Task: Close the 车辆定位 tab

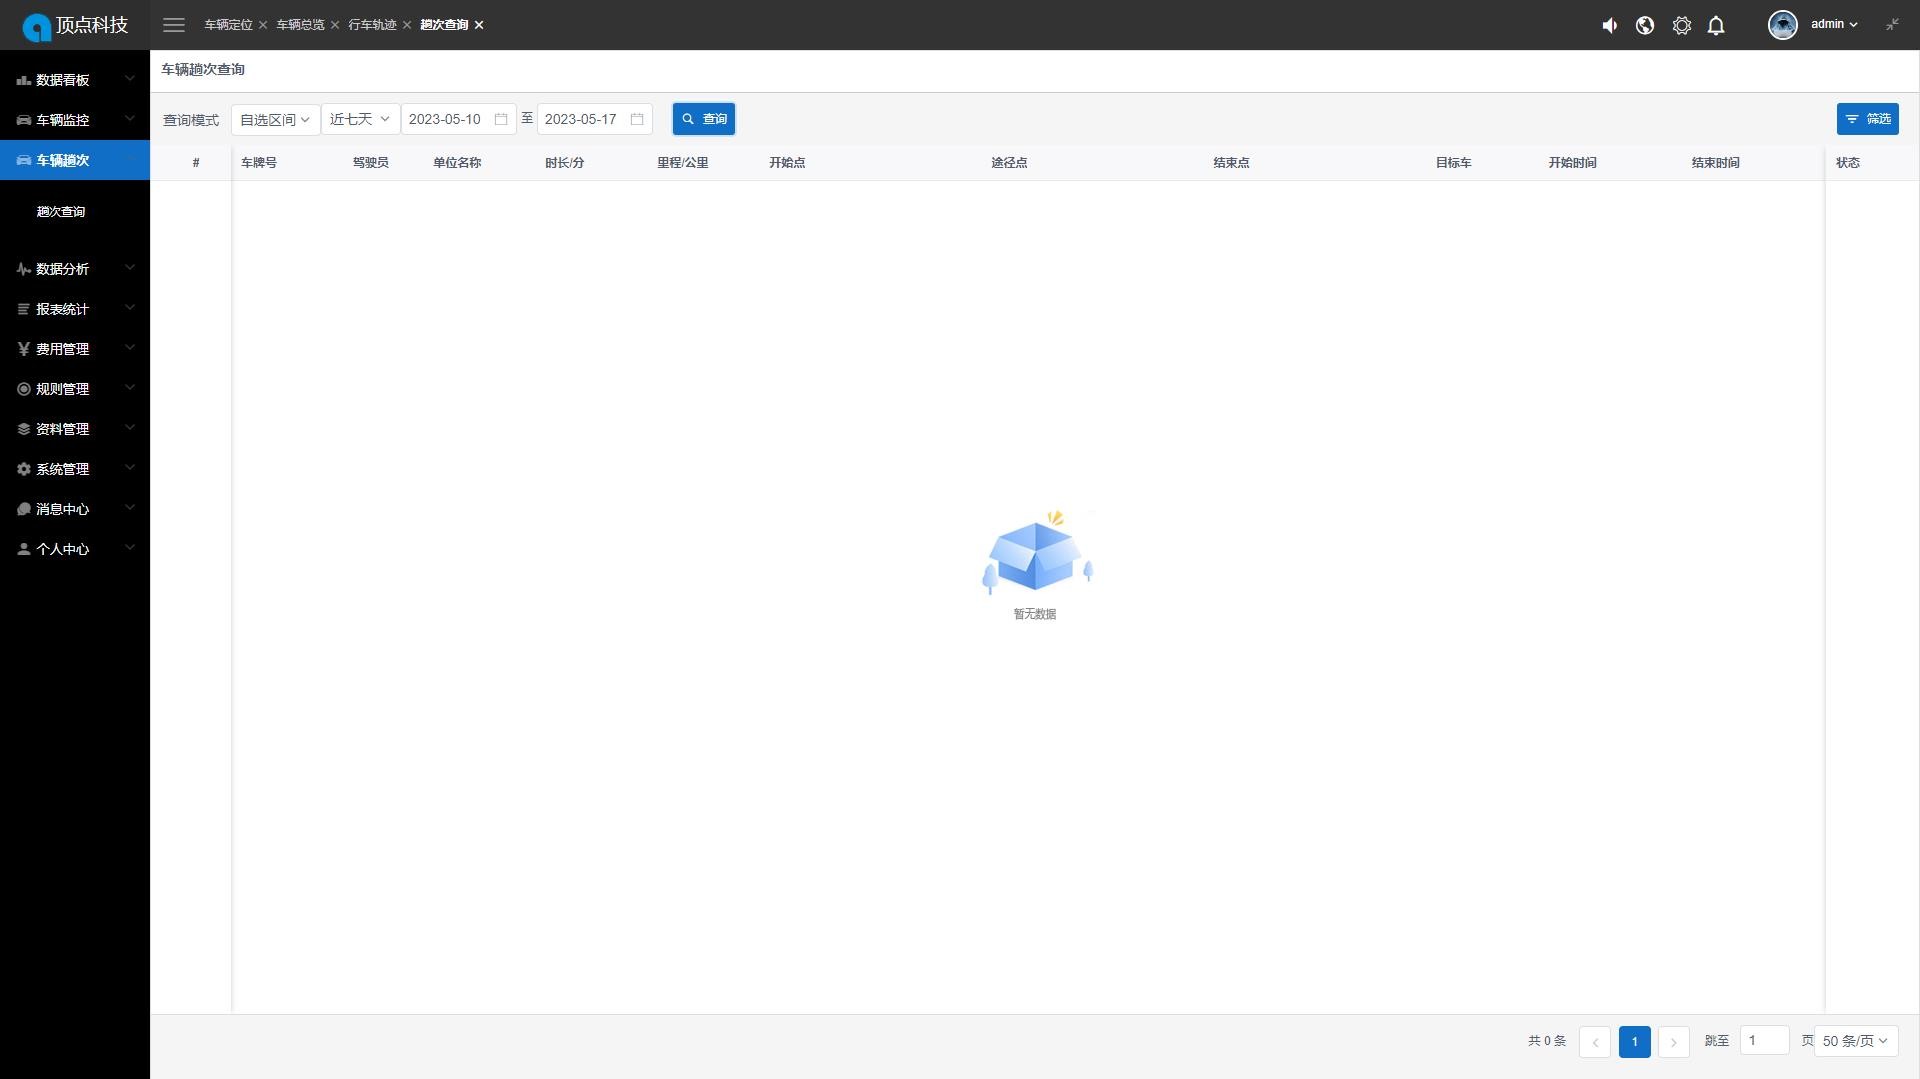Action: pos(263,25)
